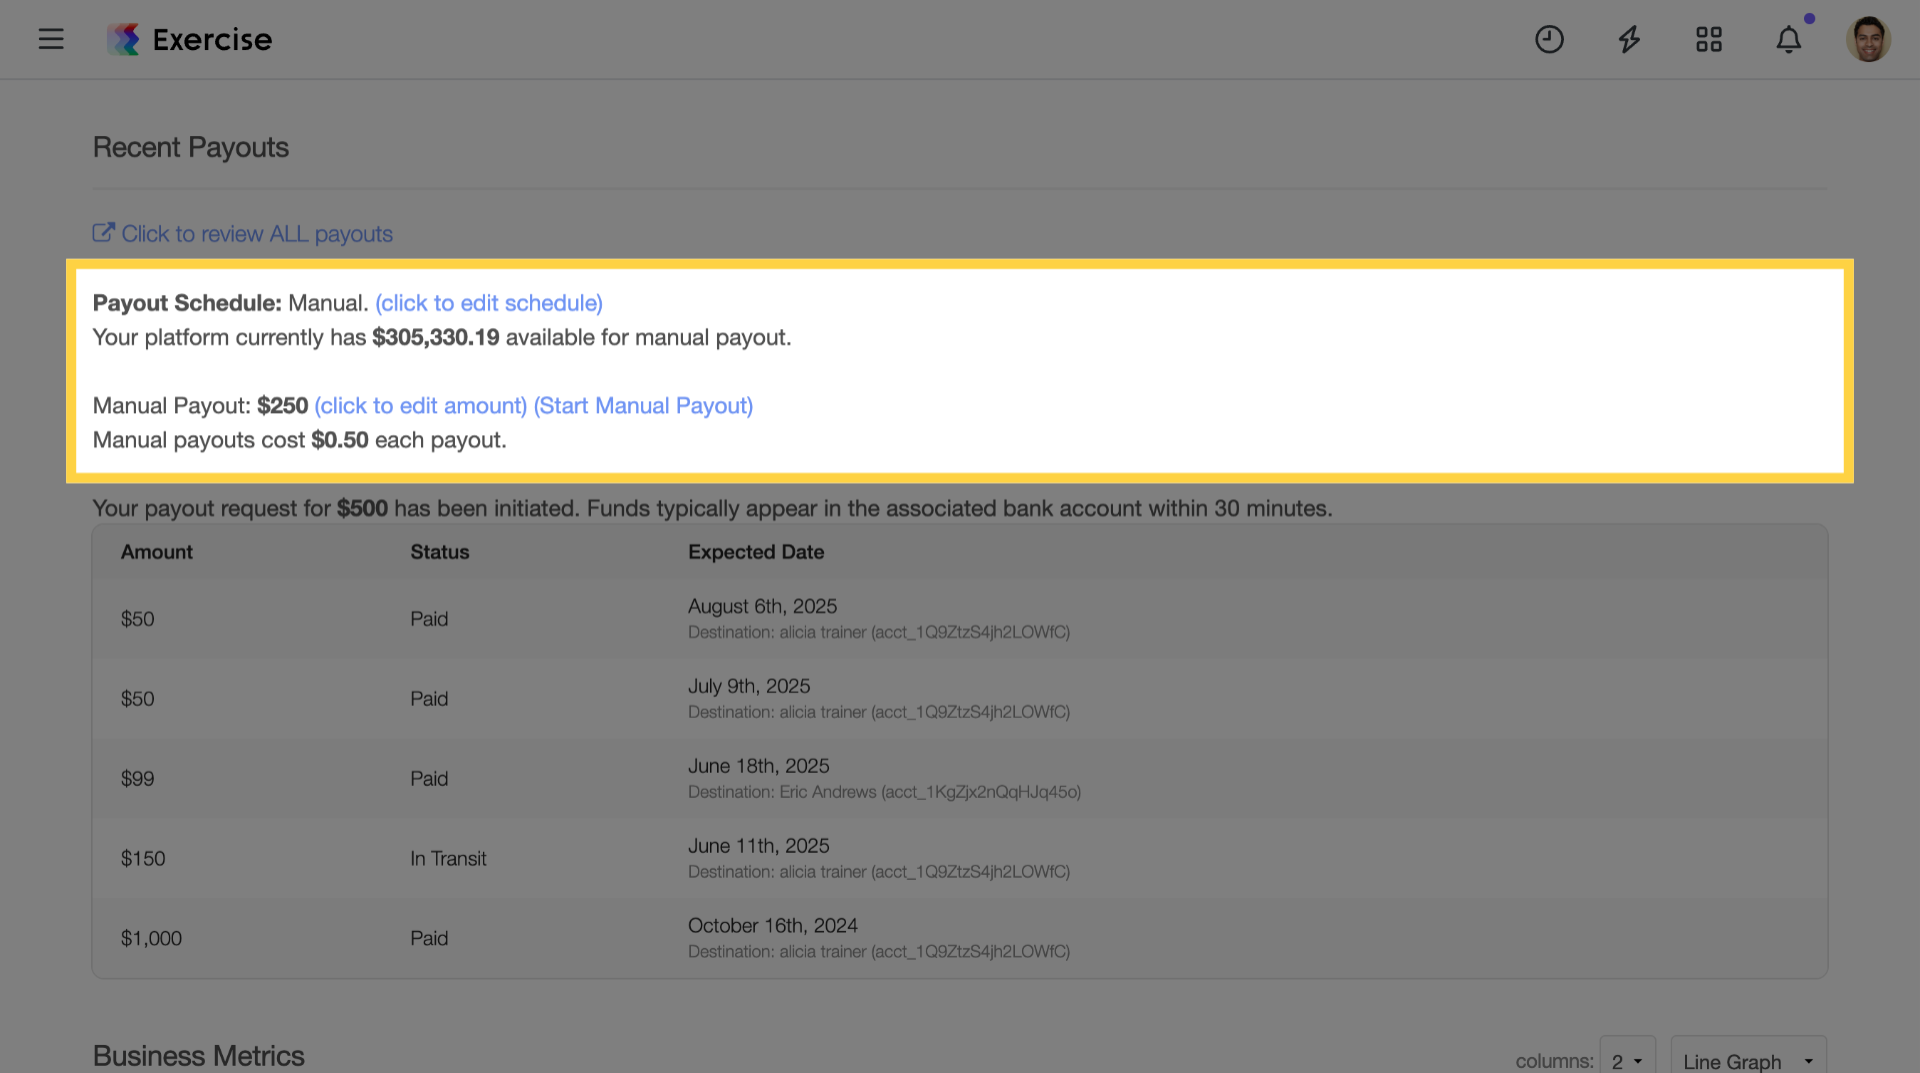Click the $305,330.19 available balance

tap(436, 338)
